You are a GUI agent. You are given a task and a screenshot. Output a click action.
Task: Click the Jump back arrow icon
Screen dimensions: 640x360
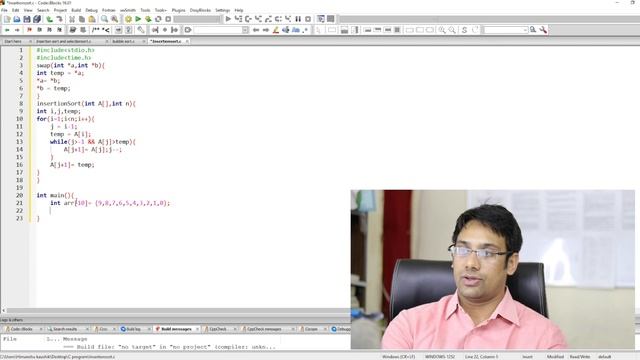tap(7, 30)
